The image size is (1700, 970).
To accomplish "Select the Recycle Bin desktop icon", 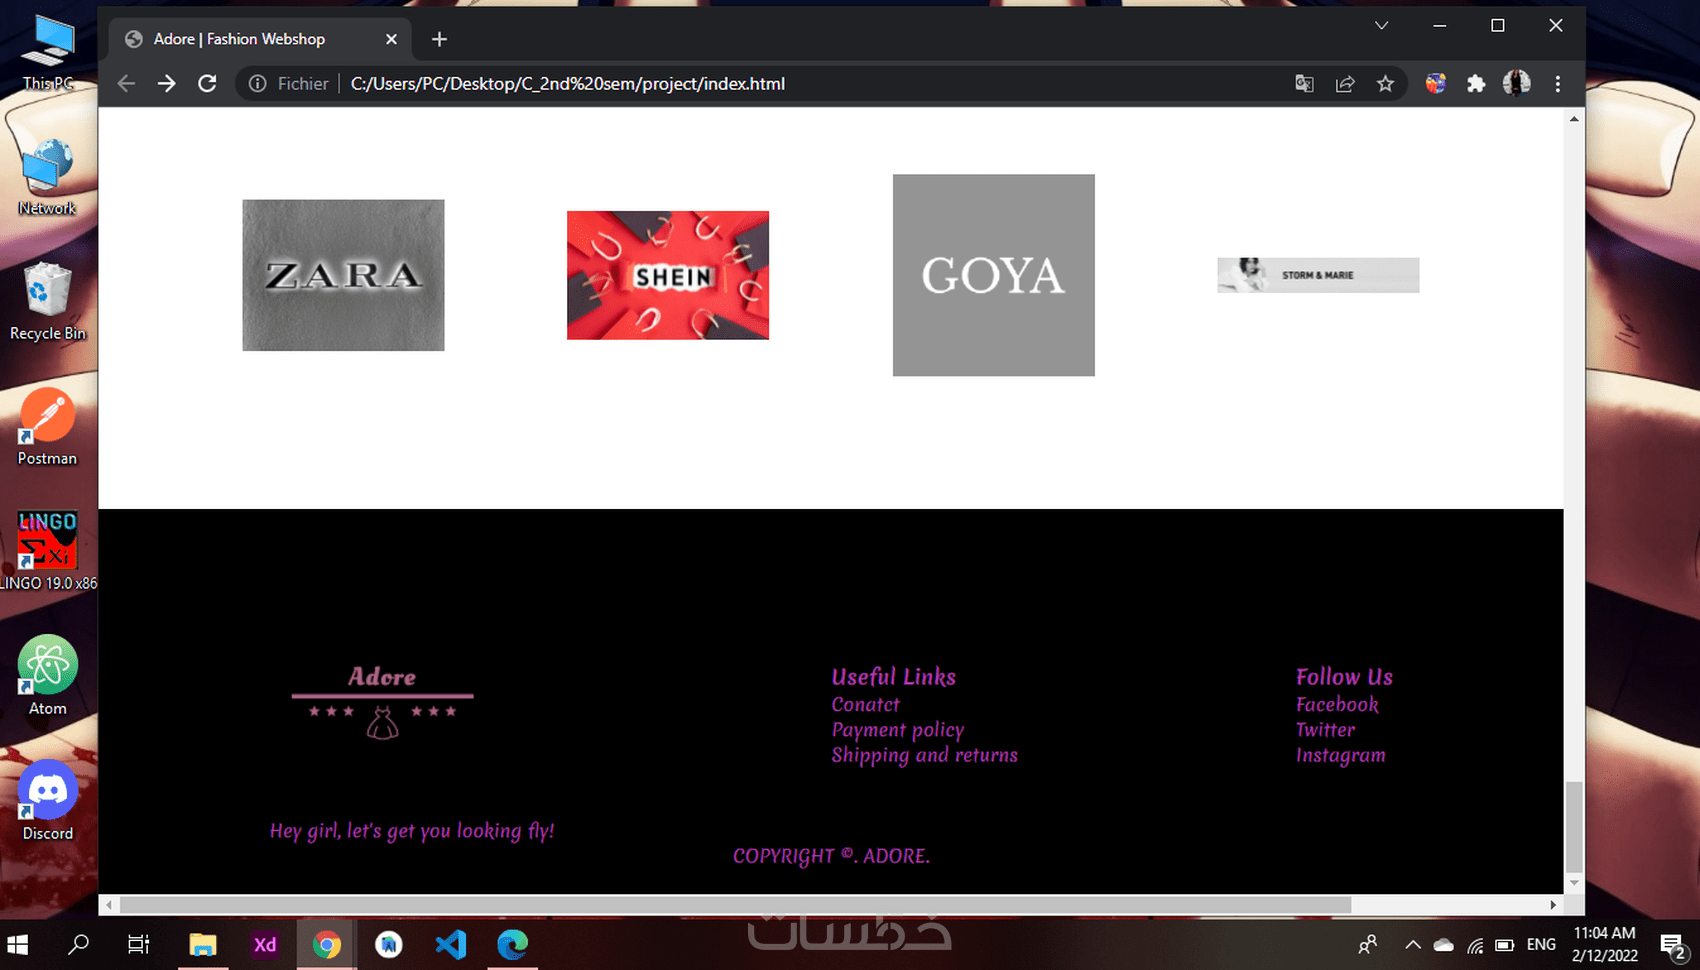I will [47, 301].
